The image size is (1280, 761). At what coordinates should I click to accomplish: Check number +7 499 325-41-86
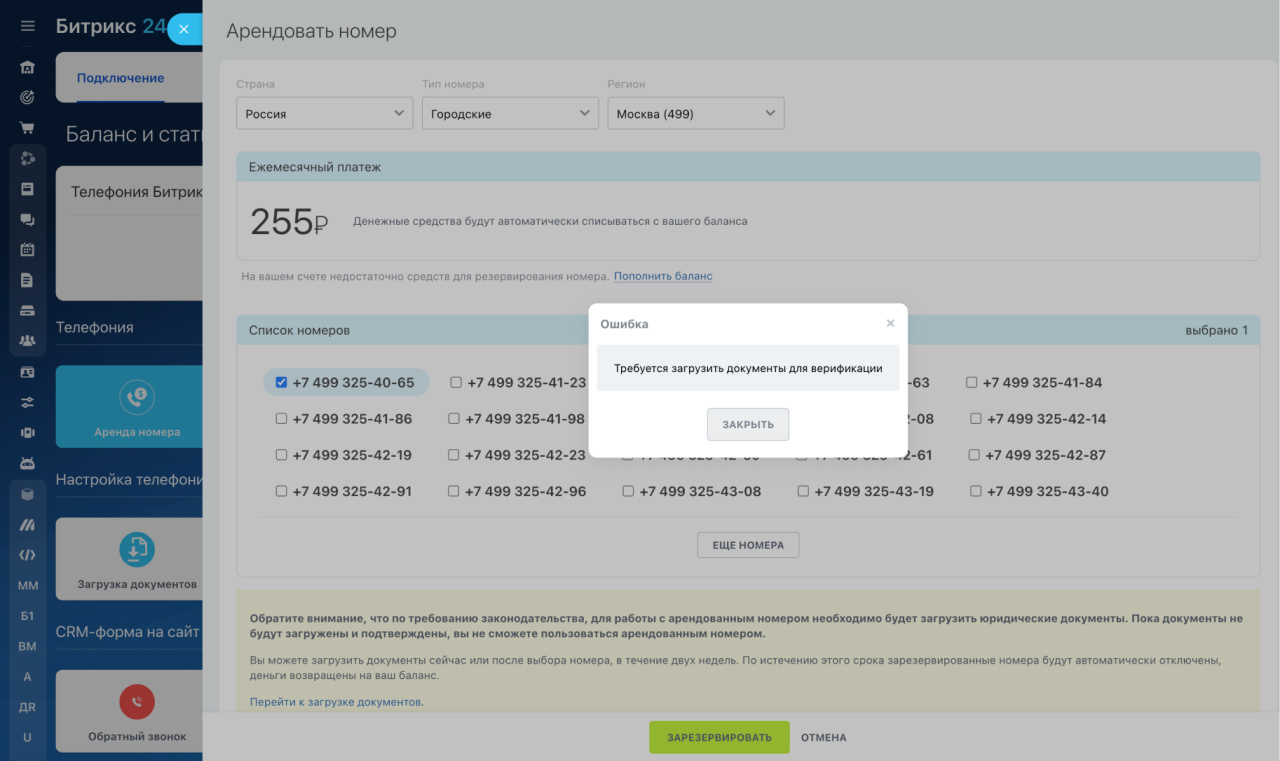coord(281,418)
